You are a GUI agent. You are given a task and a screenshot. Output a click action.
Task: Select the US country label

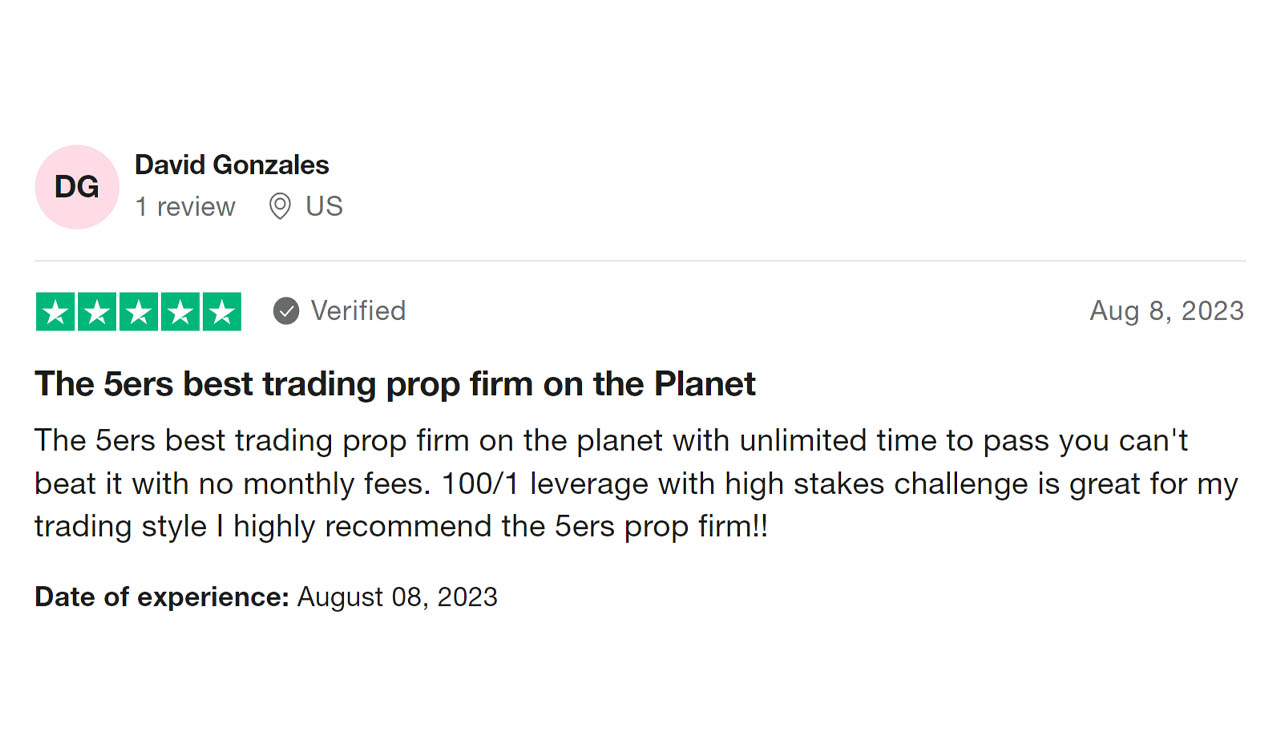324,207
